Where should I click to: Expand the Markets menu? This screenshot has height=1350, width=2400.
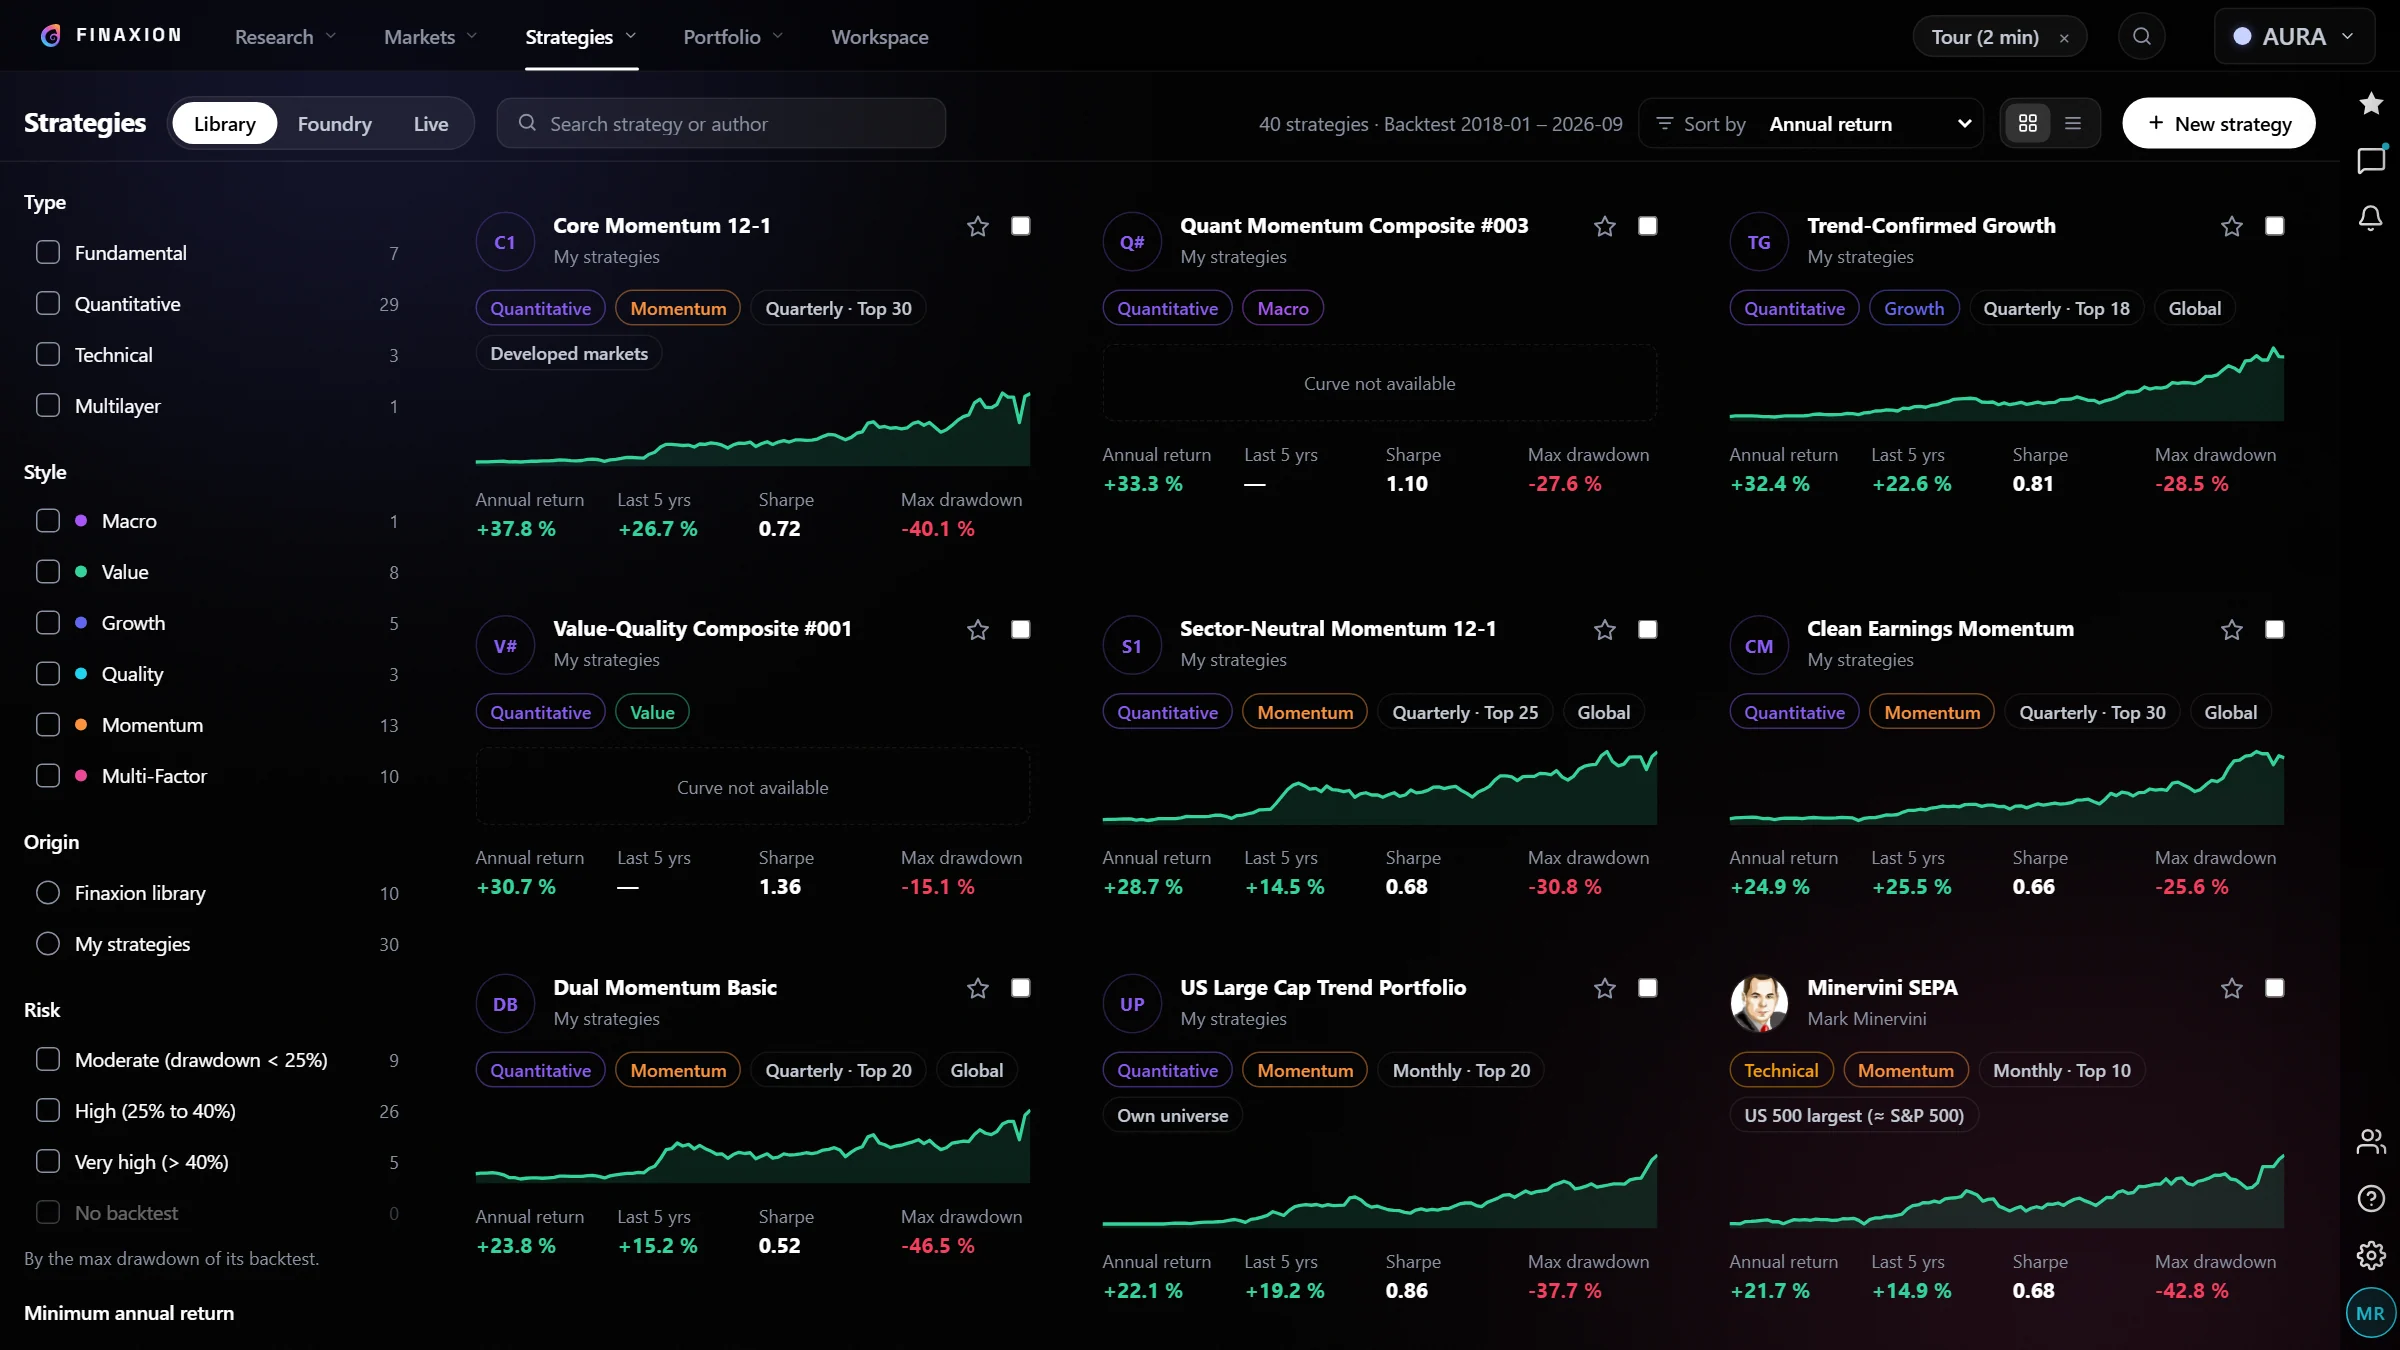430,37
